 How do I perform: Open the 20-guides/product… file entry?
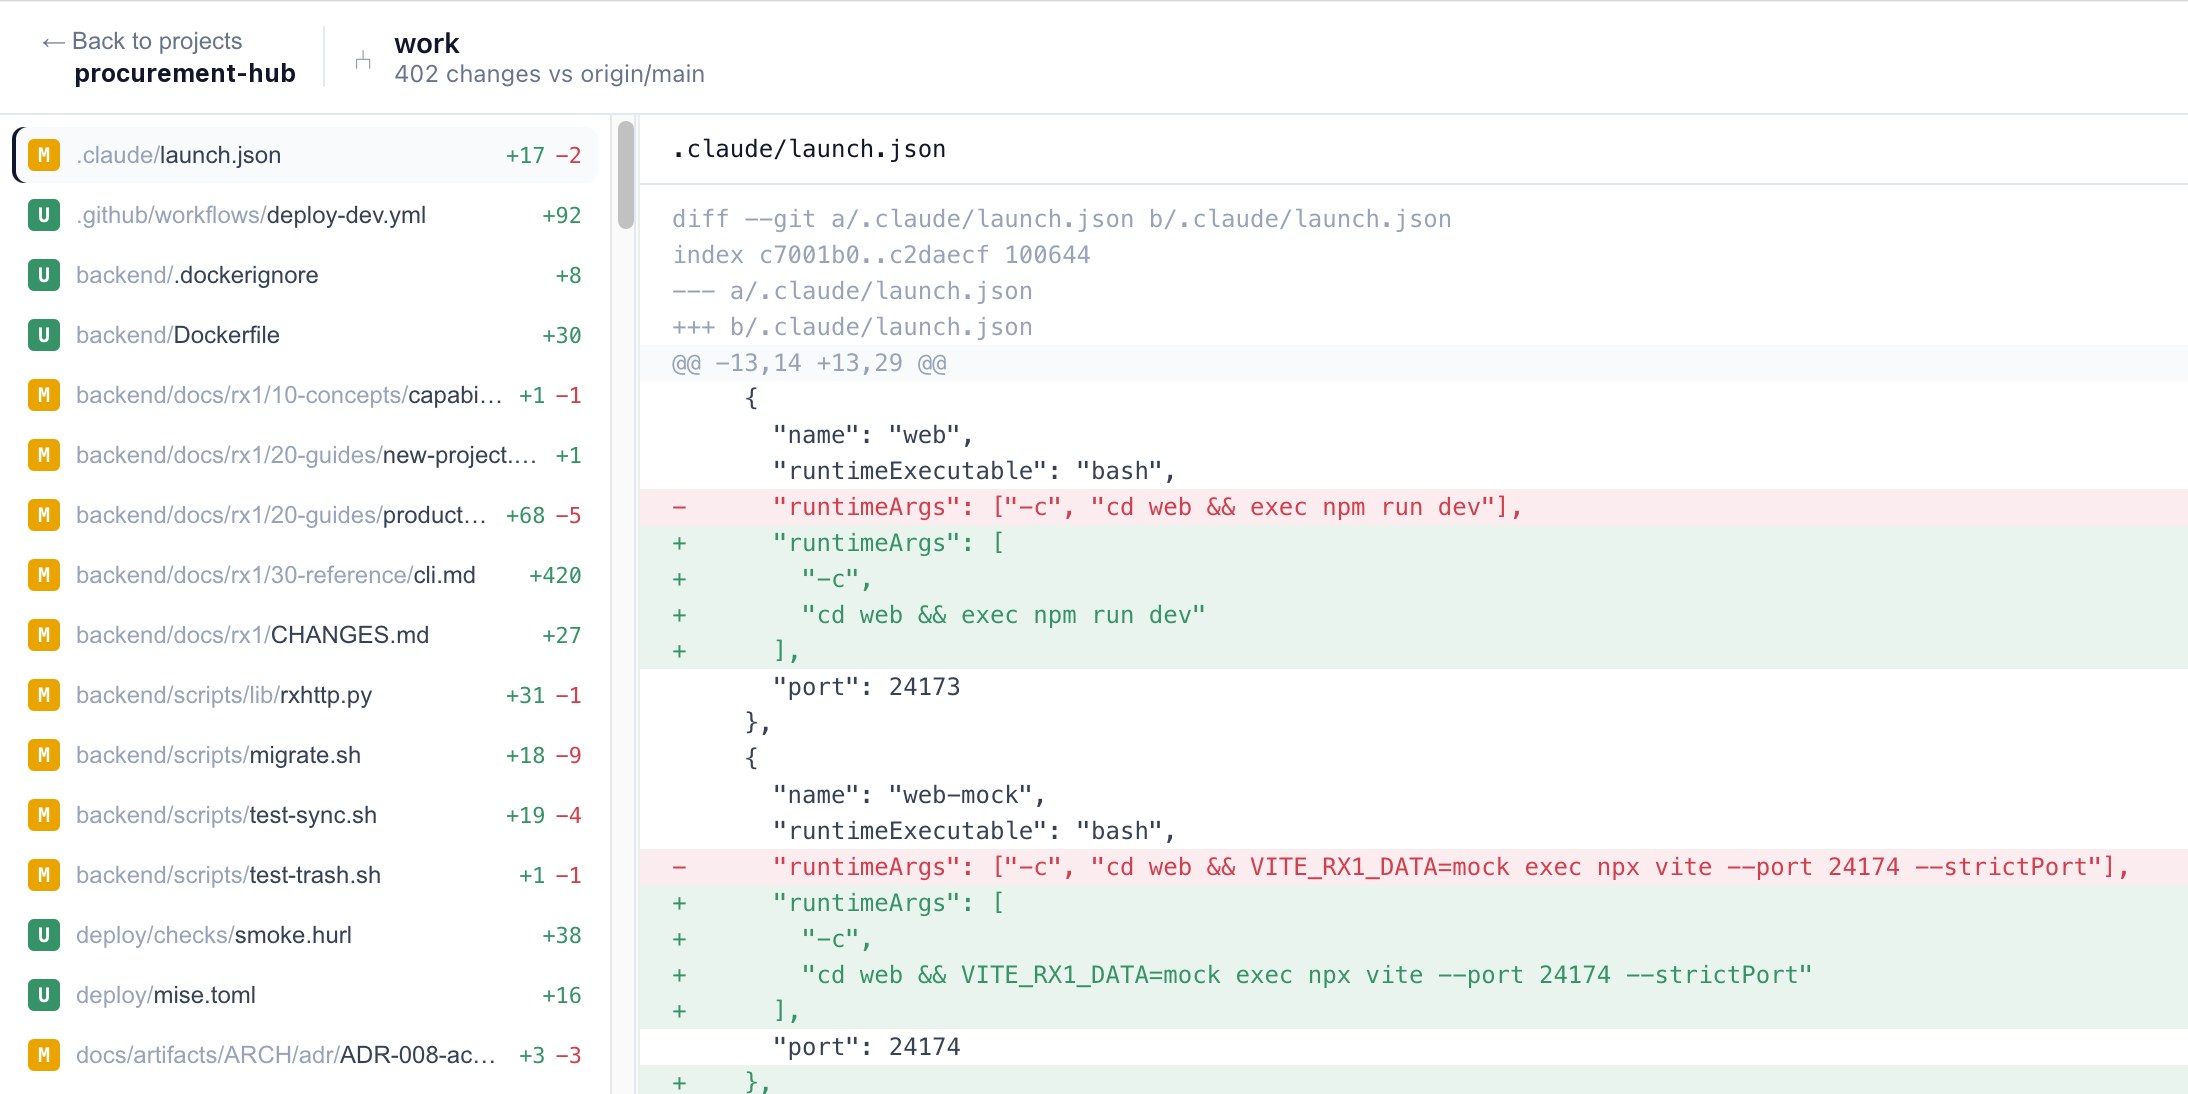point(305,515)
